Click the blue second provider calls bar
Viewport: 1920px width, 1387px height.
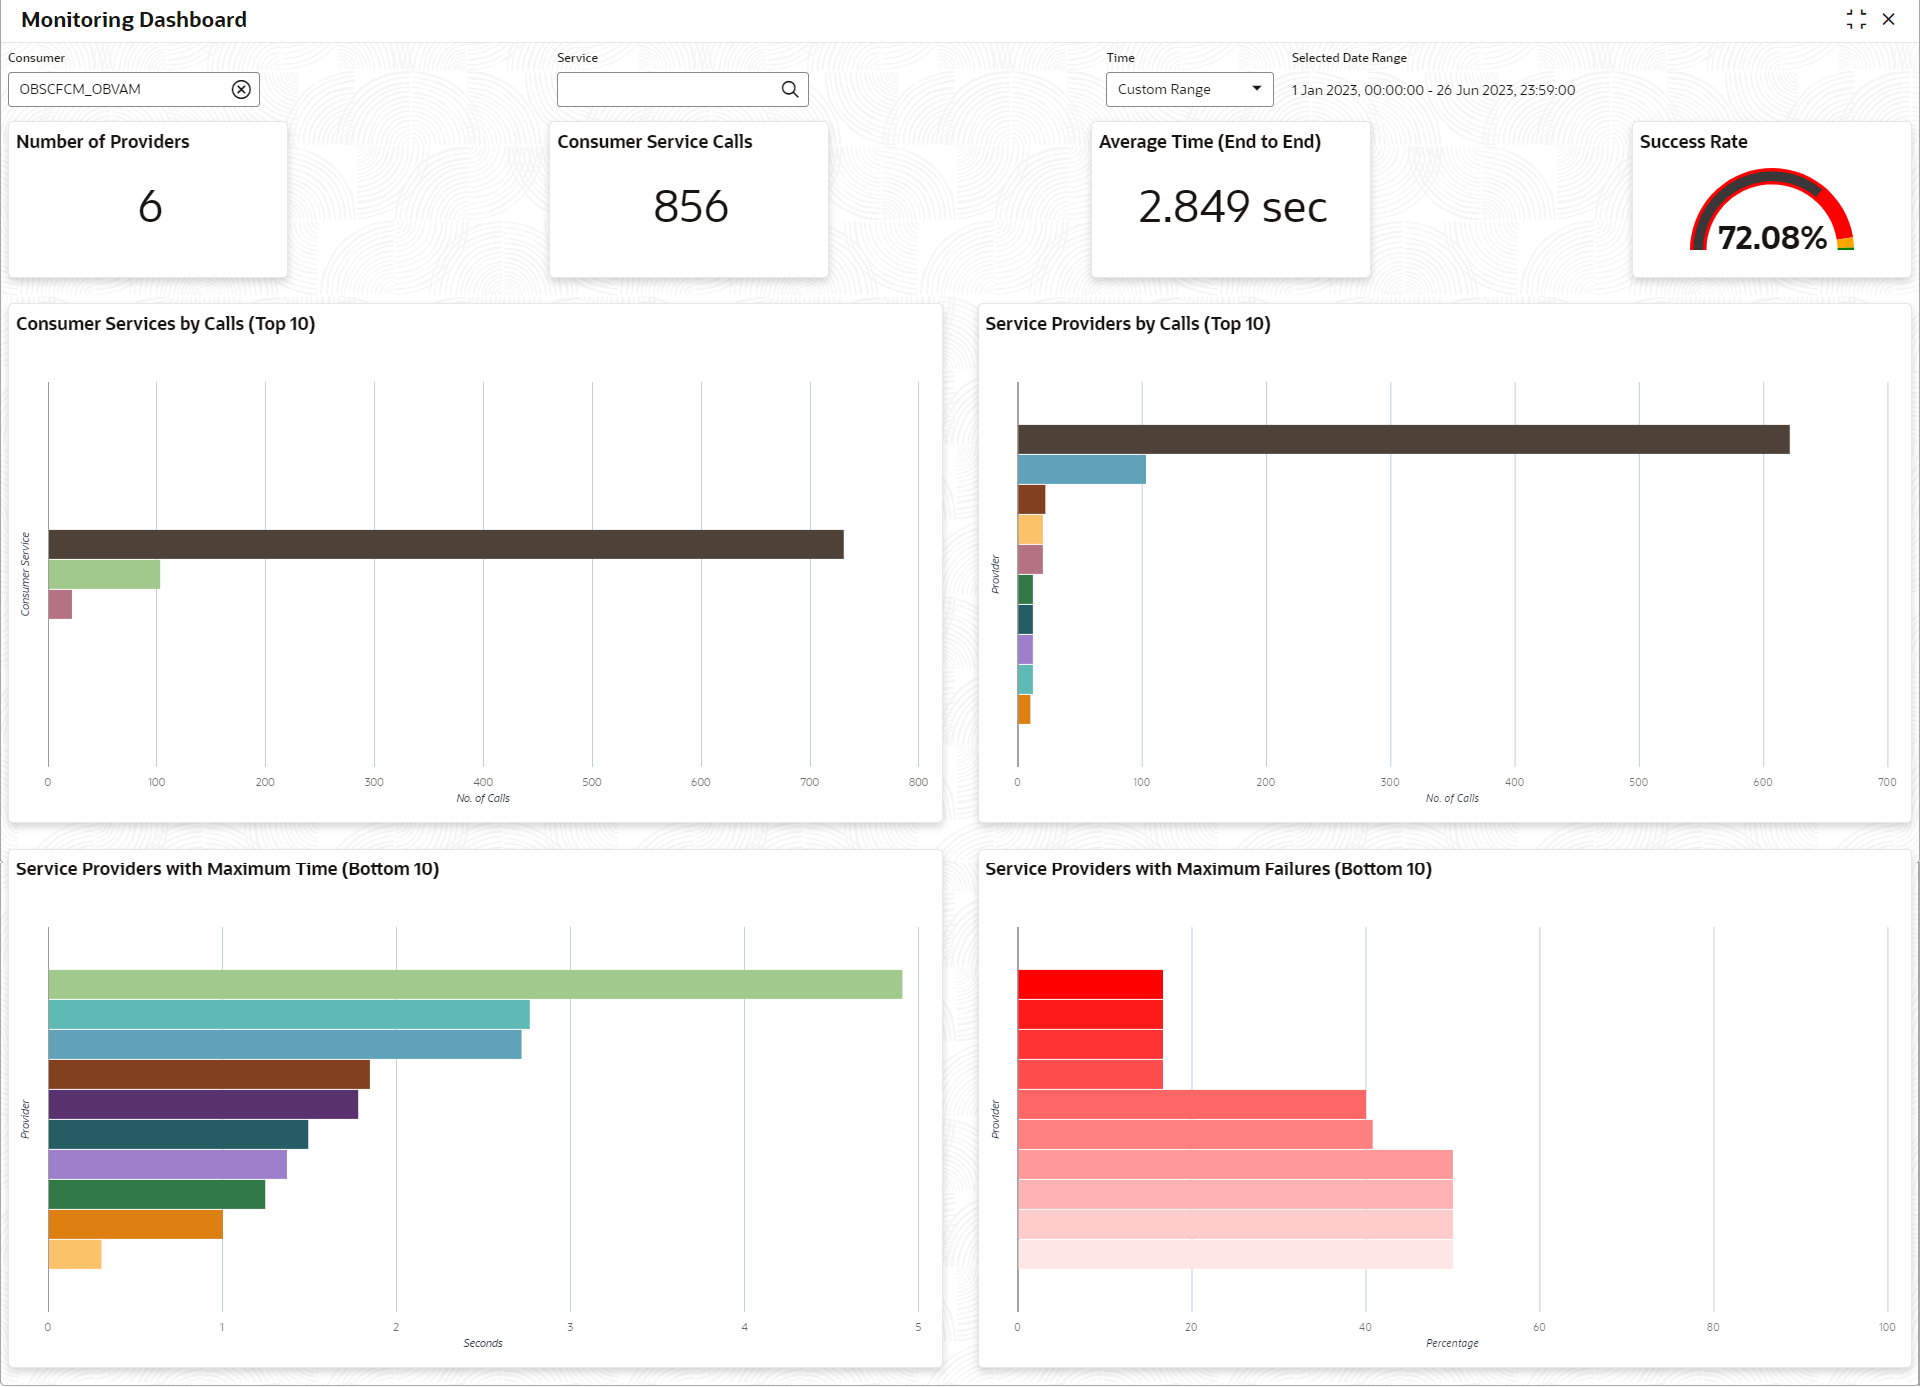click(1081, 469)
